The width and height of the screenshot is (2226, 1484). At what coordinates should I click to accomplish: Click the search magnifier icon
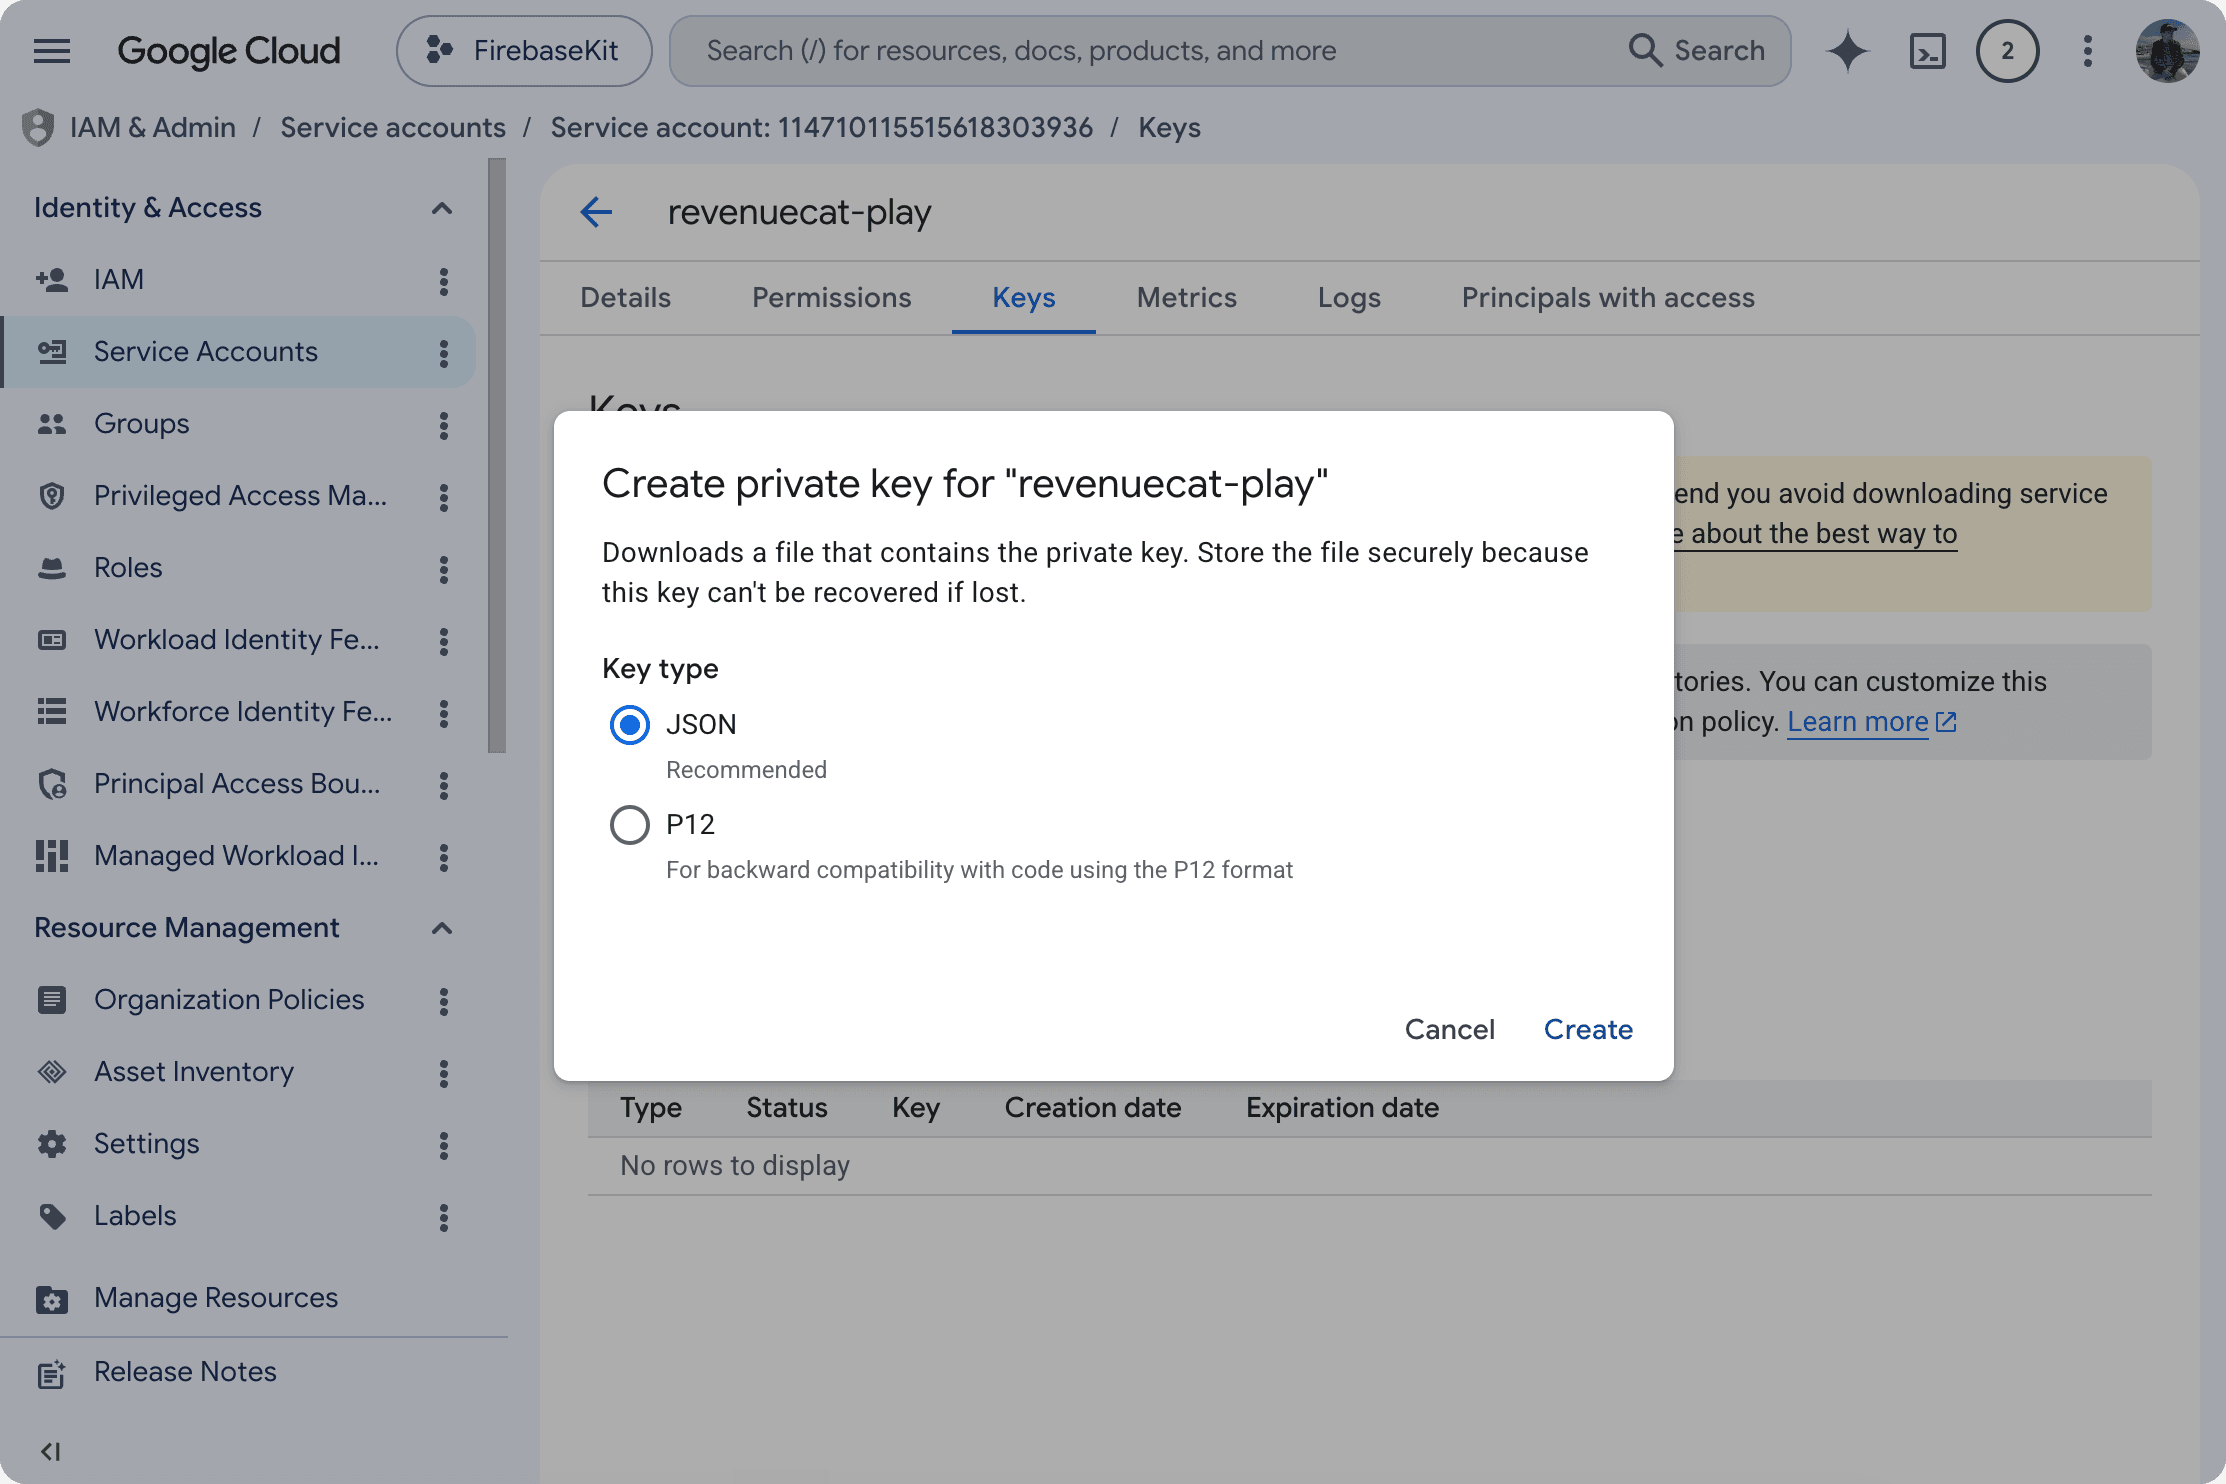1645,50
